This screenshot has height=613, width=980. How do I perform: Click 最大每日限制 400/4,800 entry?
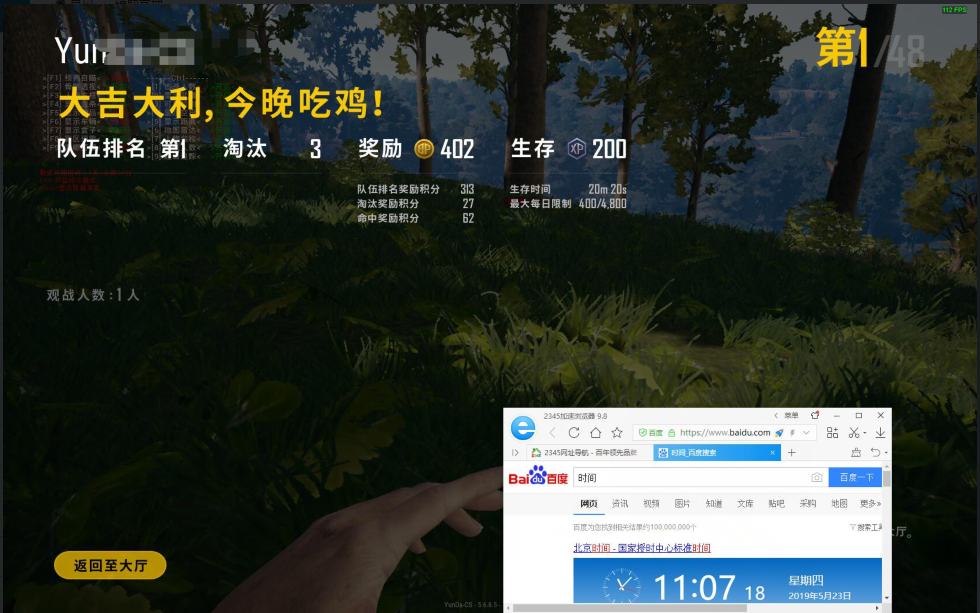click(x=568, y=204)
